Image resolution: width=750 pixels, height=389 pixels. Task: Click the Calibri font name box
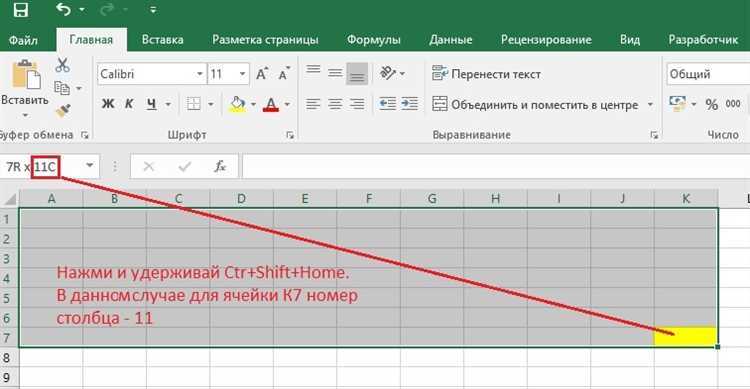point(146,74)
